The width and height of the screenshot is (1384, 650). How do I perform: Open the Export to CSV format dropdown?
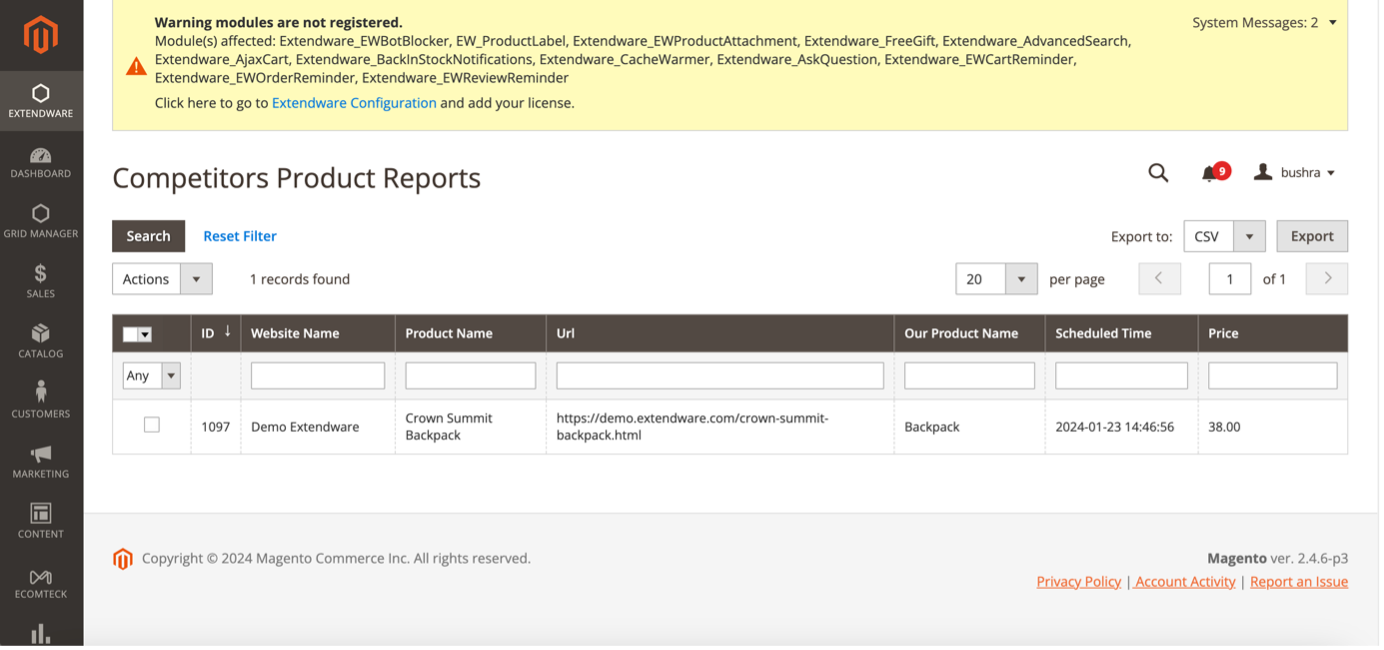[1225, 236]
